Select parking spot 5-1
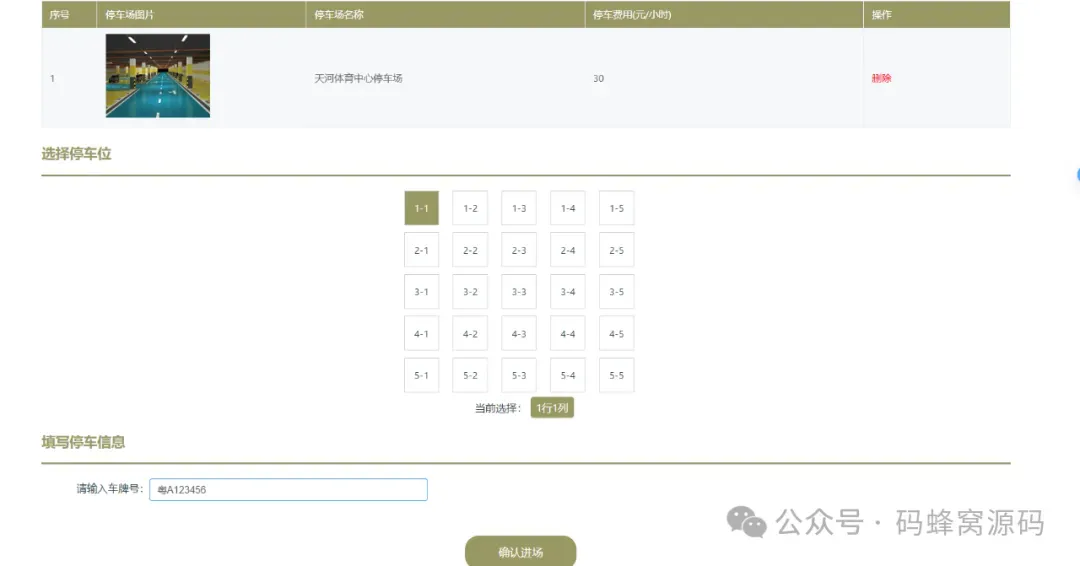Viewport: 1080px width, 566px height. (x=422, y=375)
